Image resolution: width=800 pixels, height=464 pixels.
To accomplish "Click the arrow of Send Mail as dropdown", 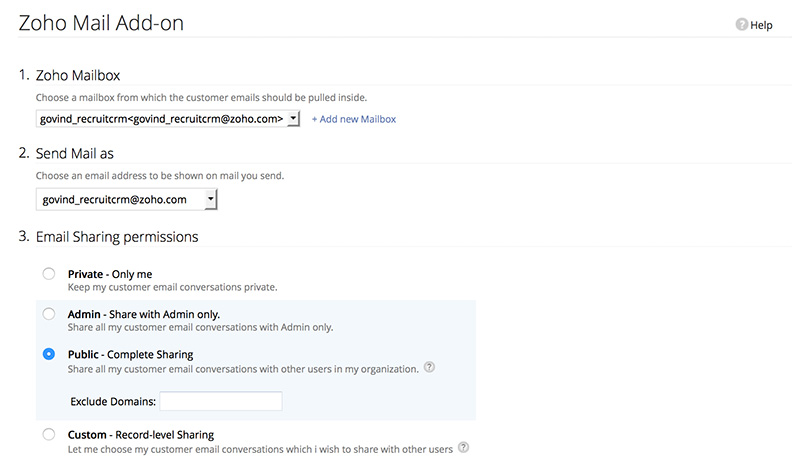I will pyautogui.click(x=209, y=200).
